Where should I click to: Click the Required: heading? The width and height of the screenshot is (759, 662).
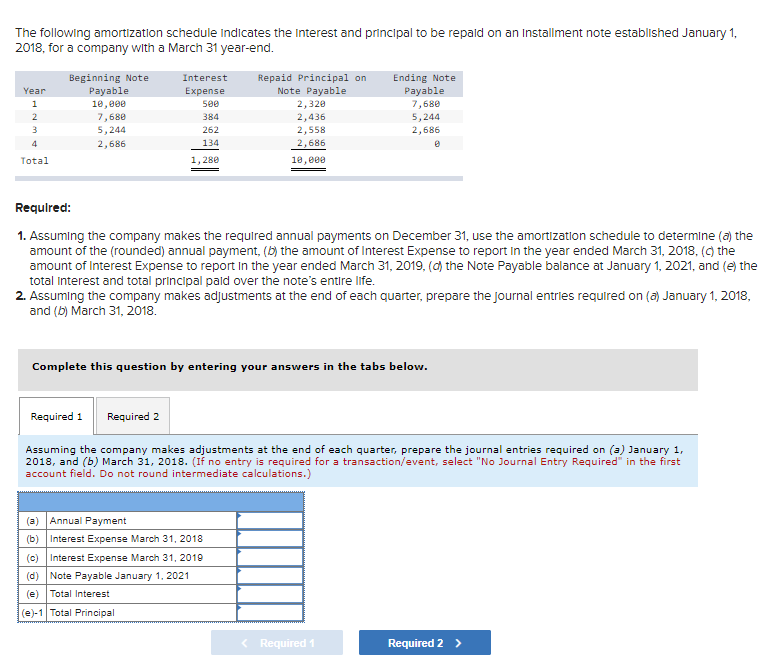click(43, 208)
